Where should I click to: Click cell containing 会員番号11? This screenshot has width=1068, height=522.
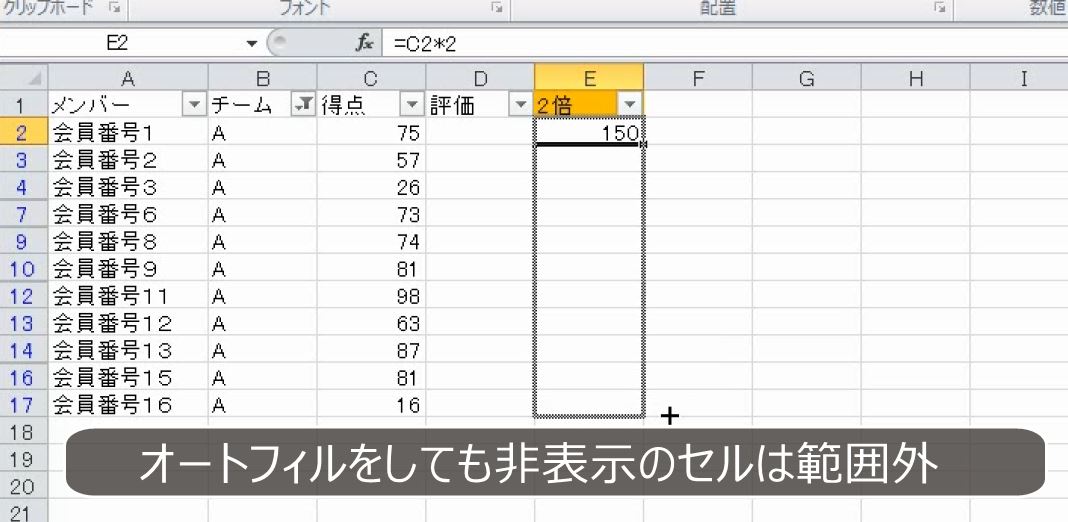128,296
